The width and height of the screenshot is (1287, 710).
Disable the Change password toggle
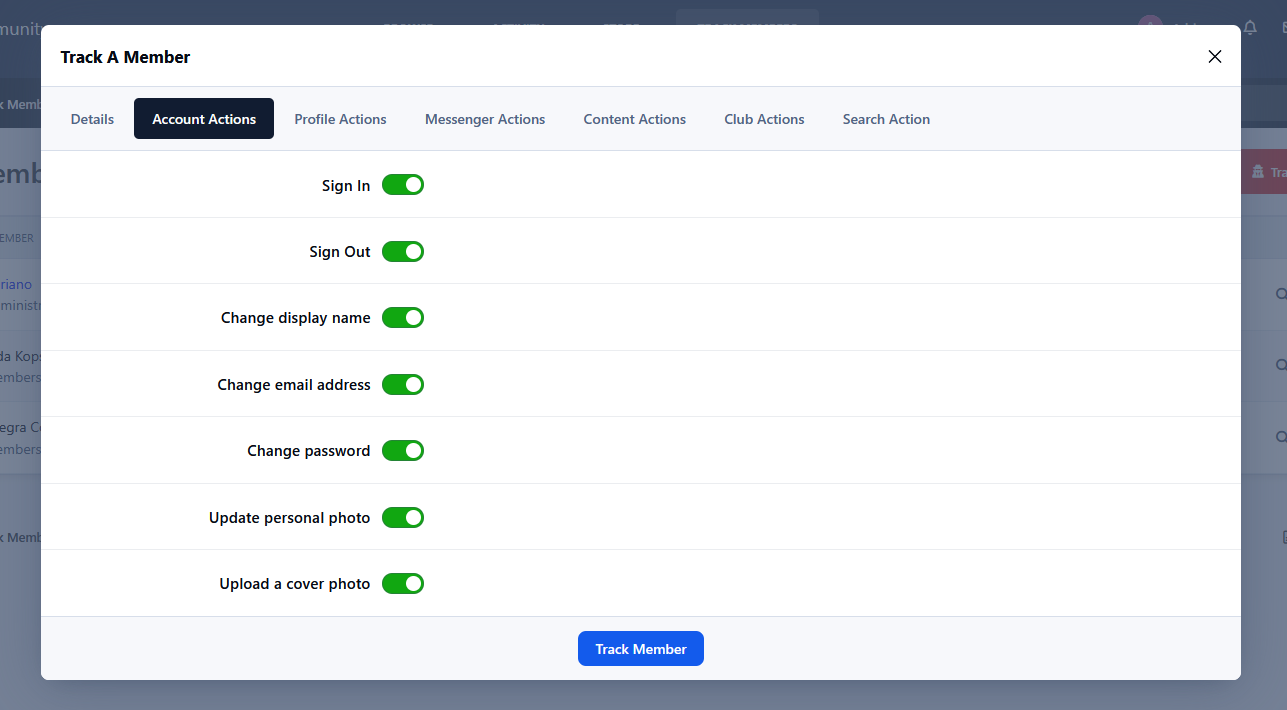point(403,451)
